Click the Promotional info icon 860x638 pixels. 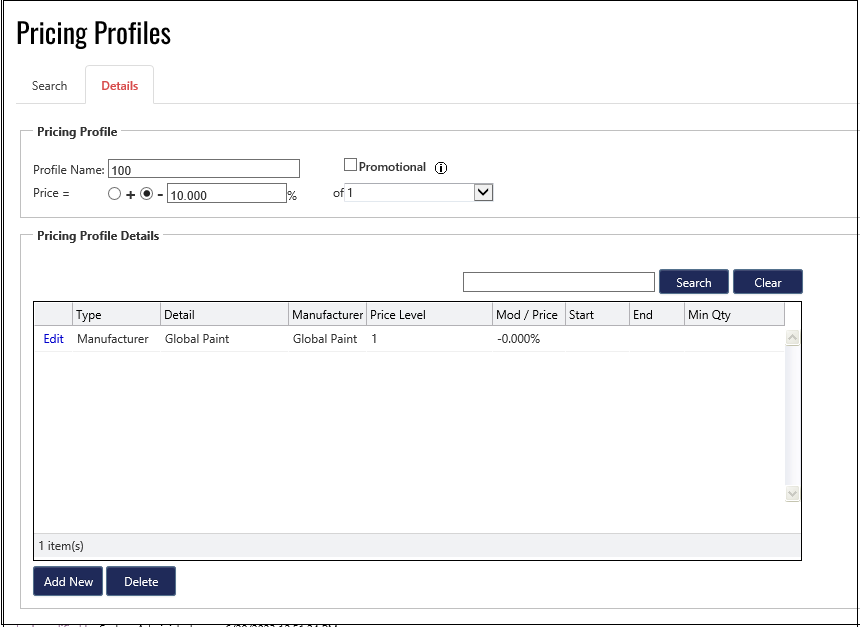point(441,168)
